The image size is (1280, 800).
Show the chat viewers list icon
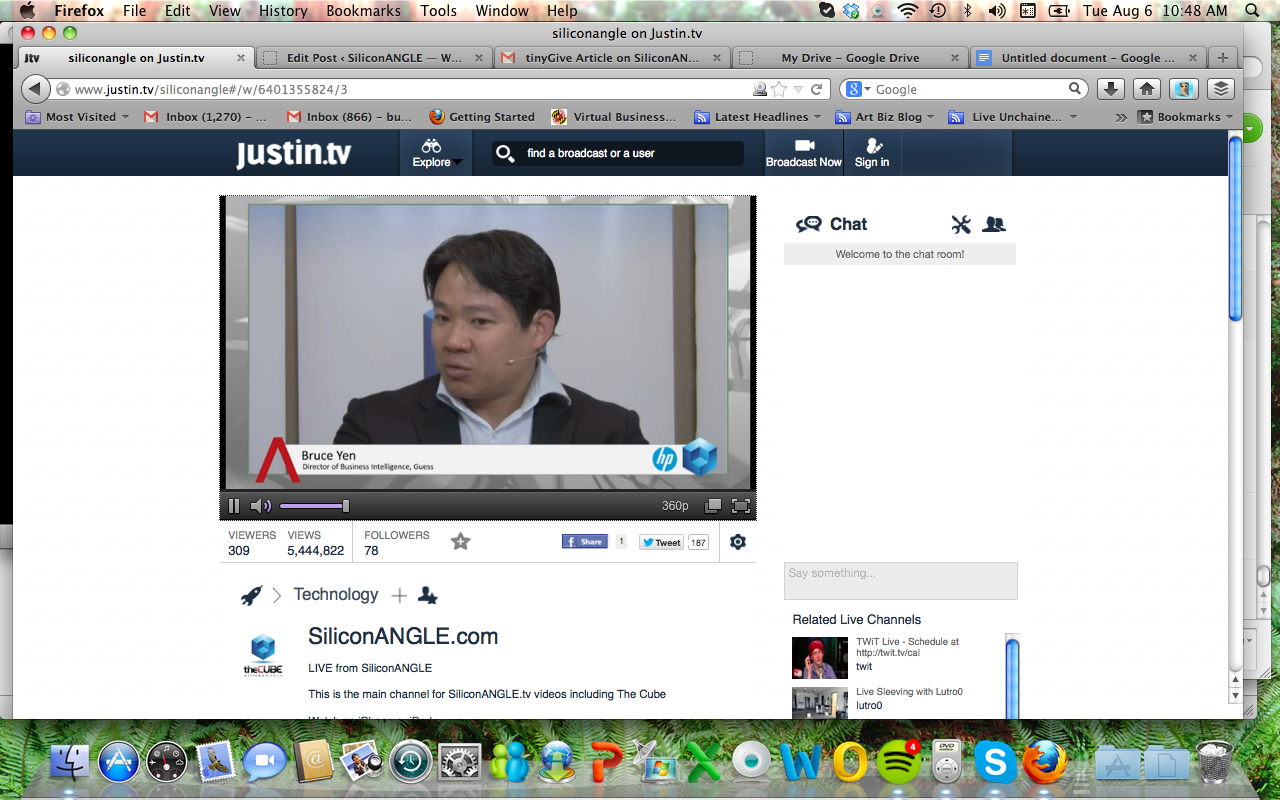[x=993, y=224]
